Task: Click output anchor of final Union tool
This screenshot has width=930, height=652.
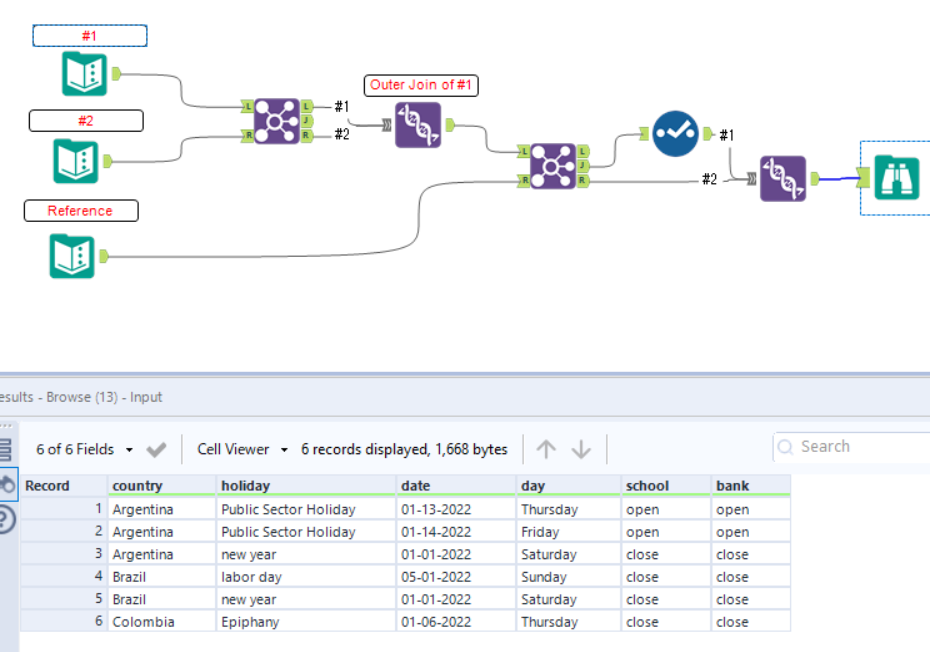Action: point(815,178)
